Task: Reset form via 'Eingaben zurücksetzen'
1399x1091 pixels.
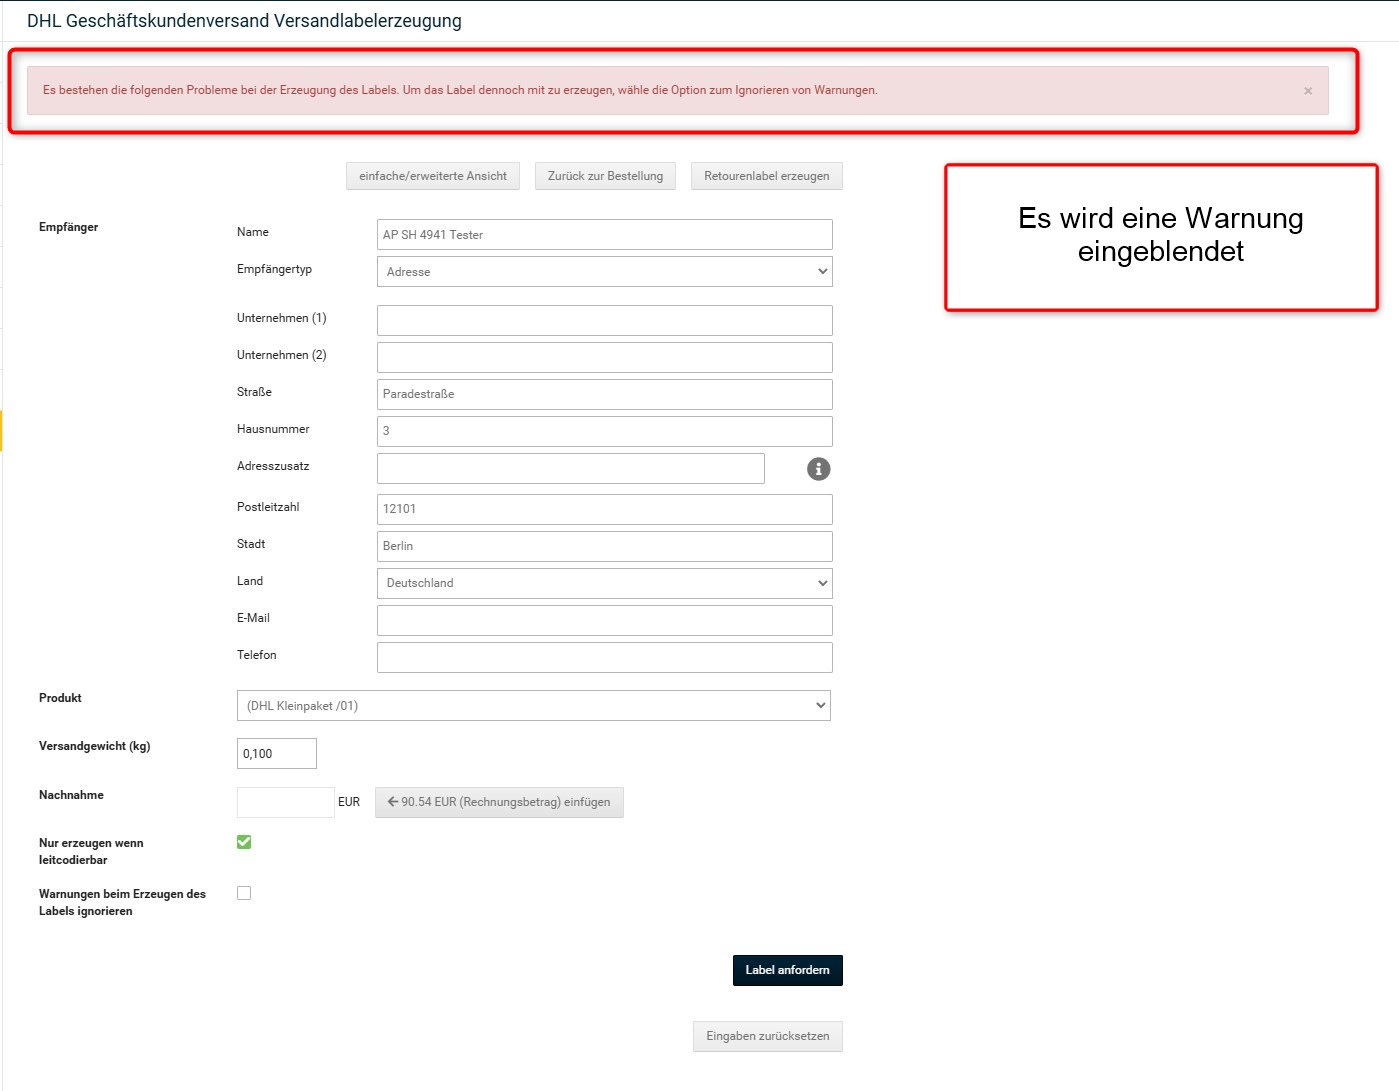Action: click(768, 1036)
